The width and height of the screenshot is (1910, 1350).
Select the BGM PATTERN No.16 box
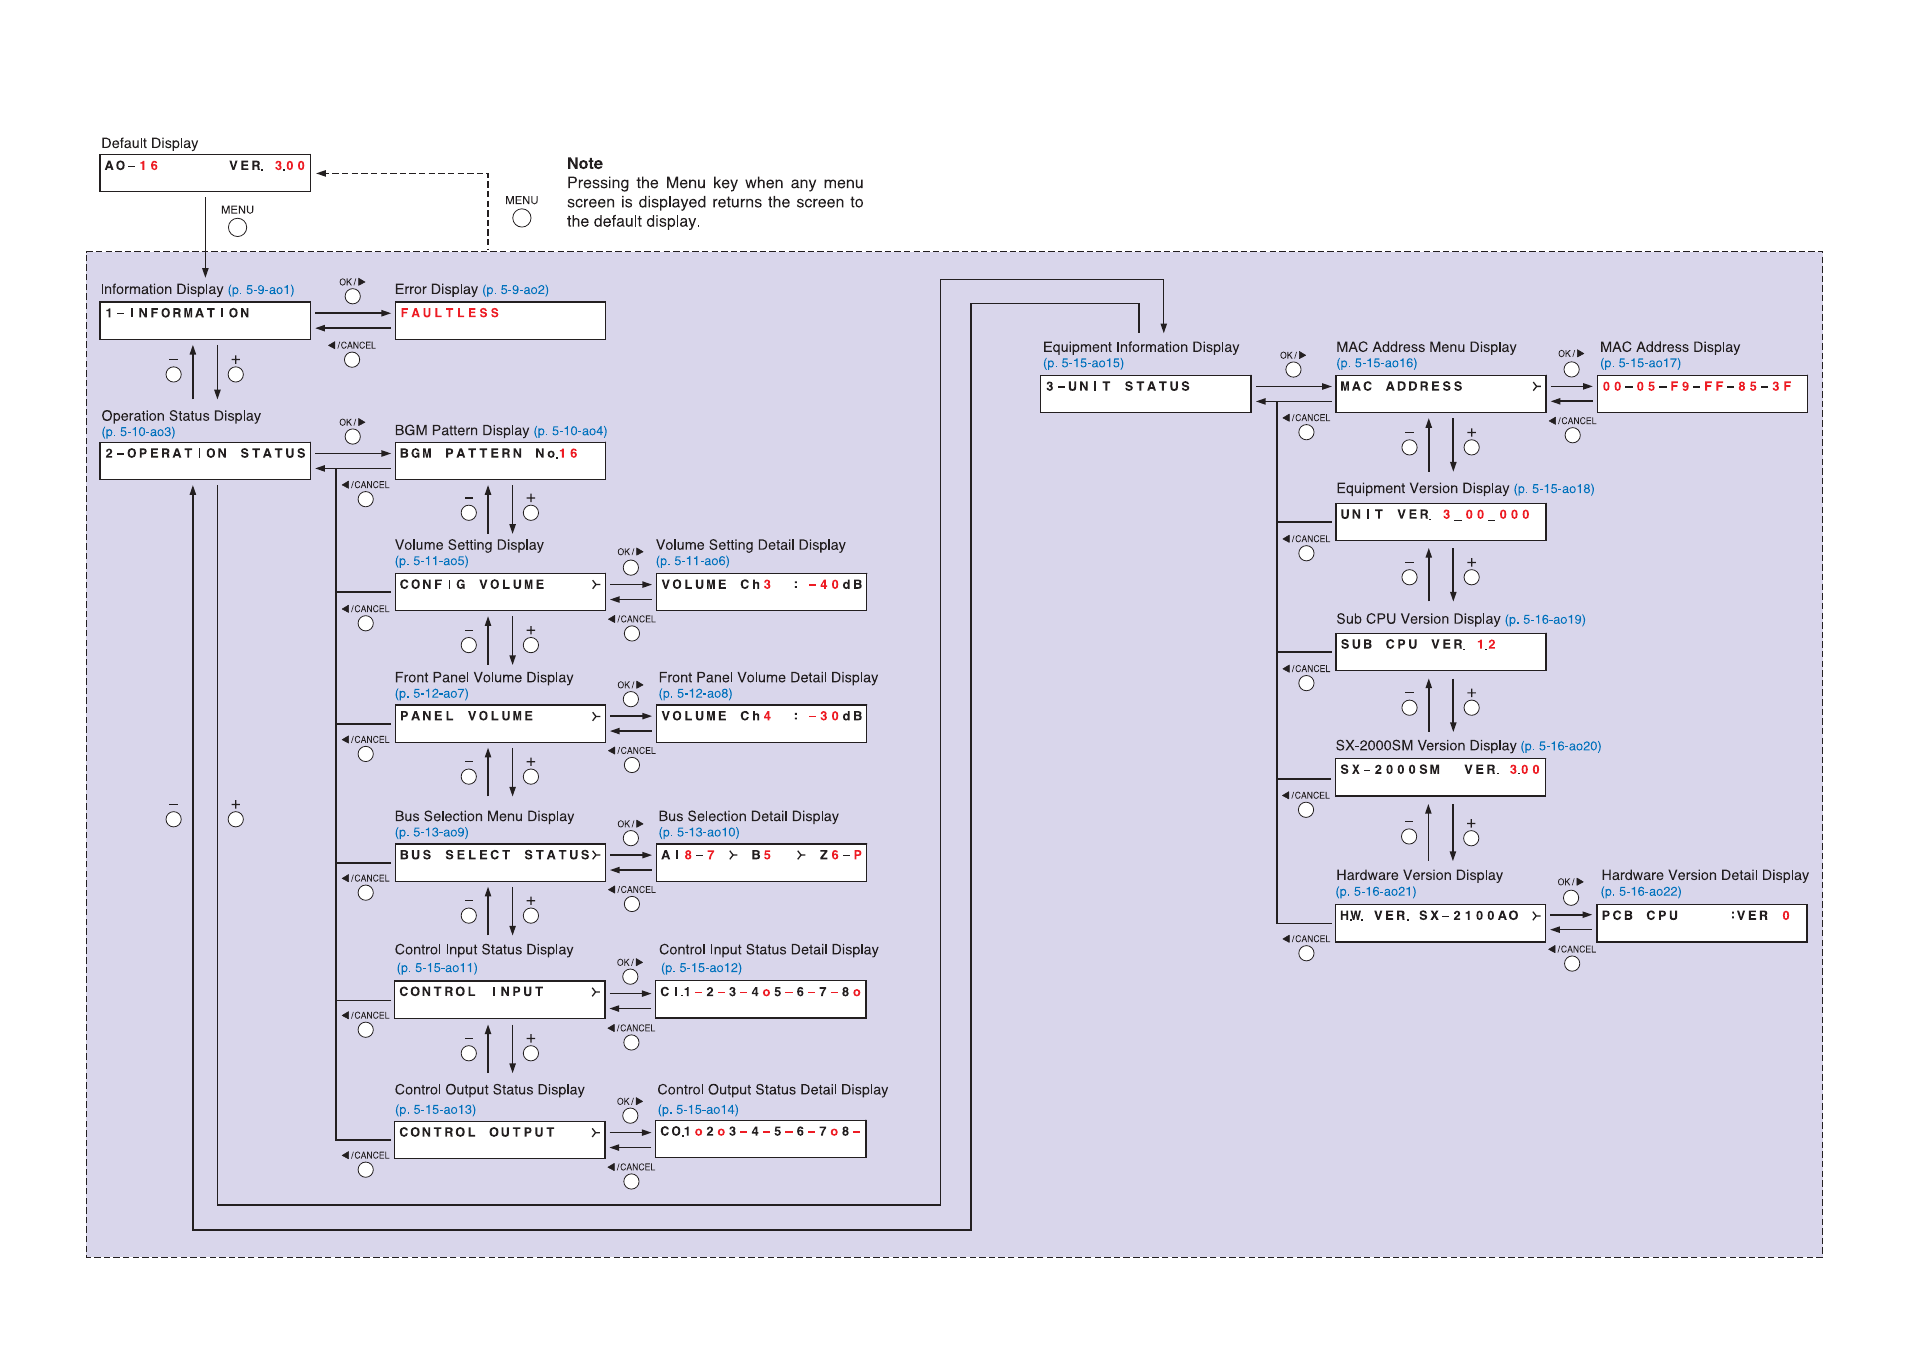[500, 461]
